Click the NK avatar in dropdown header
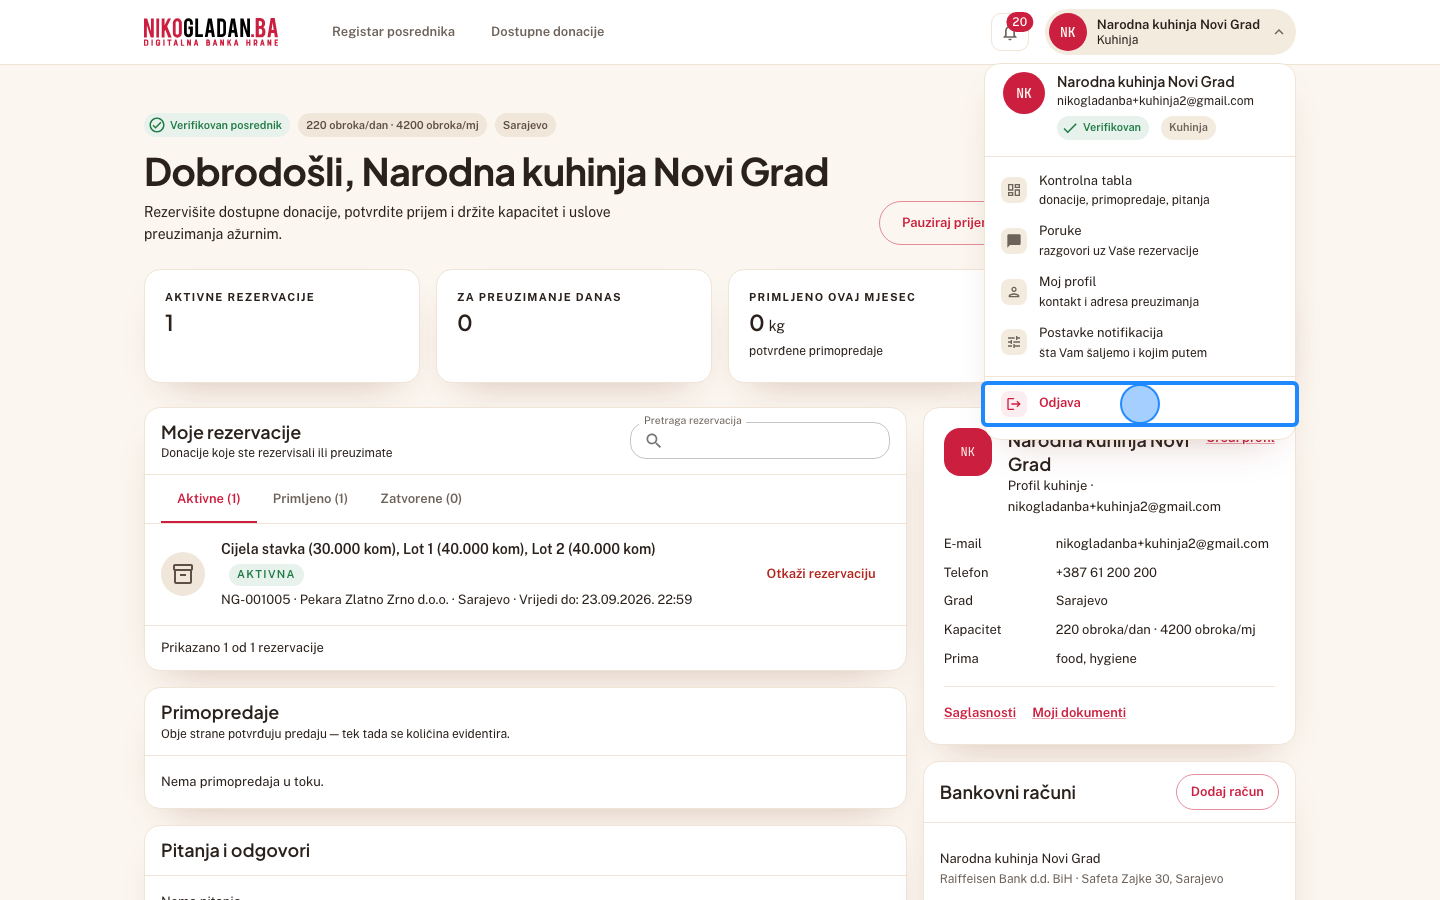Viewport: 1440px width, 900px height. (x=1024, y=93)
